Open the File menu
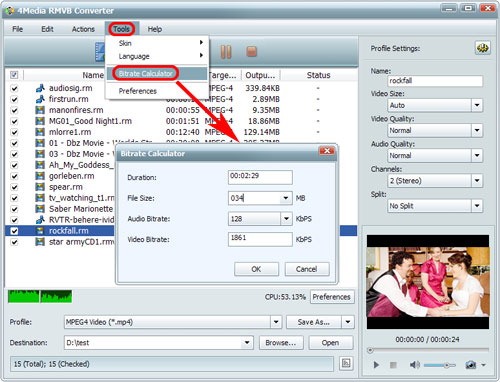This screenshot has height=382, width=500. (x=18, y=29)
